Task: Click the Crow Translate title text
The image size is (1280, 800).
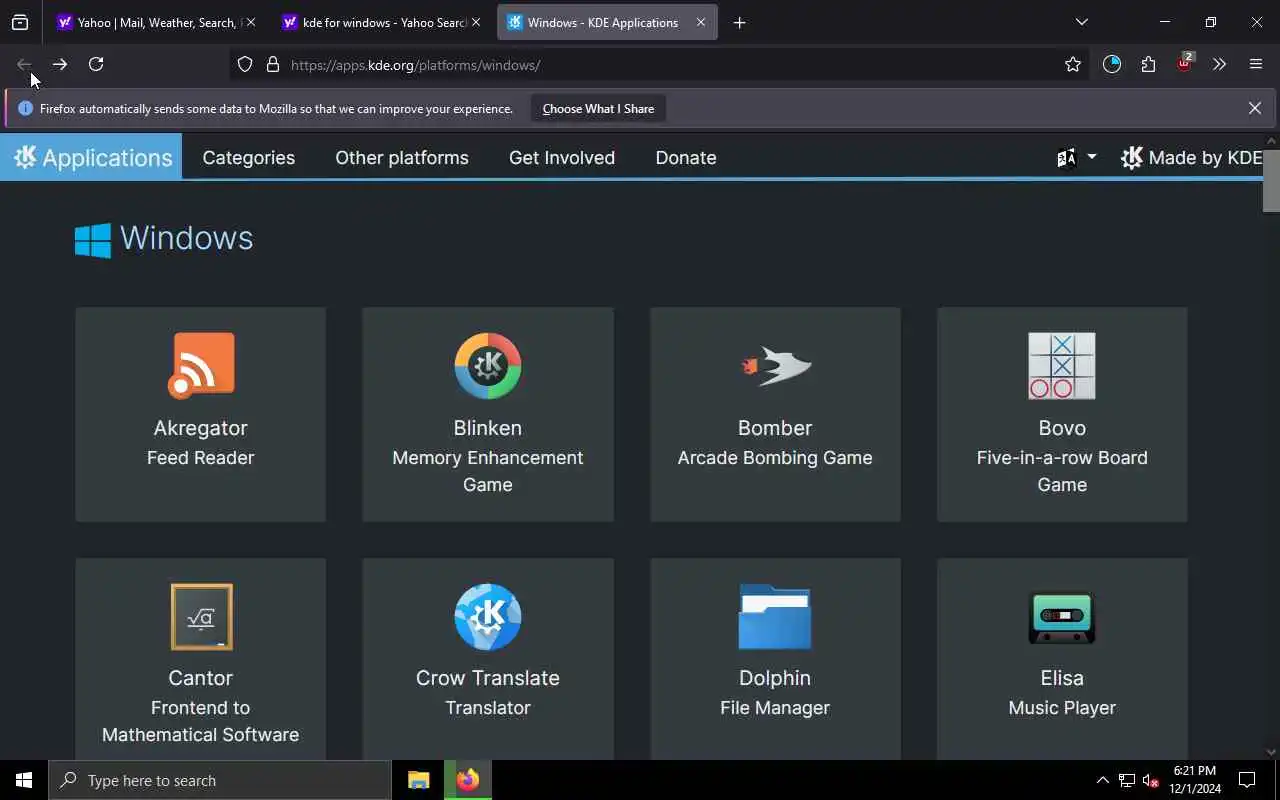Action: [x=488, y=678]
